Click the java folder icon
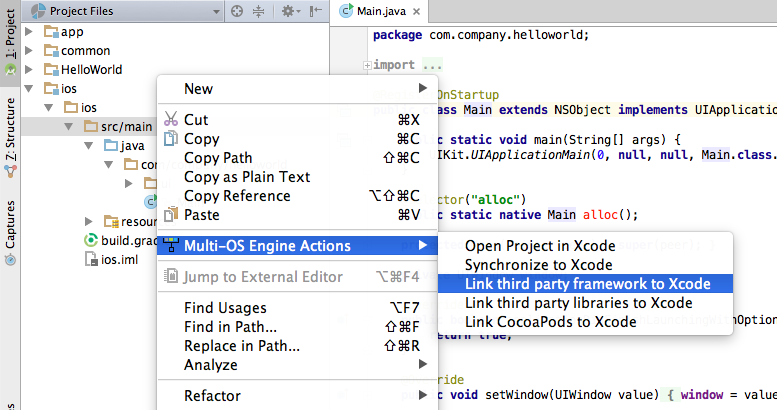This screenshot has width=777, height=410. (x=111, y=145)
